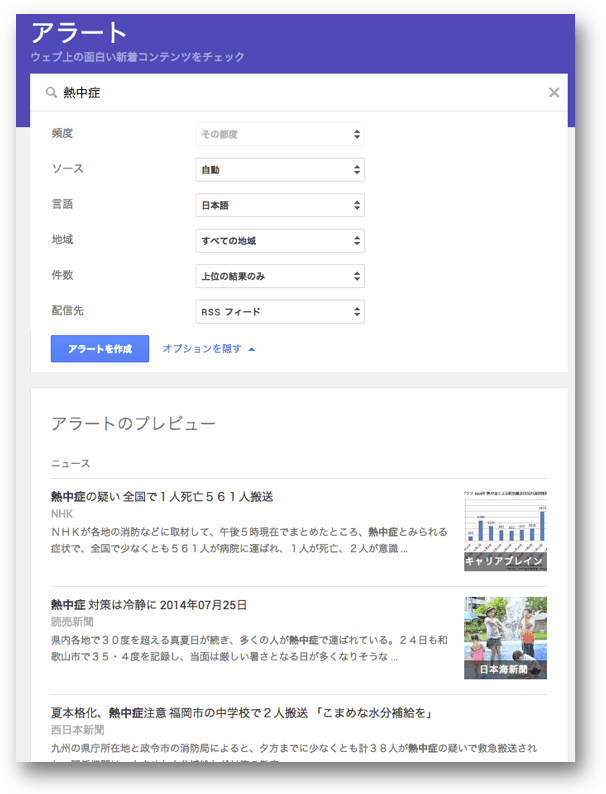606x794 pixels.
Task: Open headline 熱中症 対策は冷静に 2014年07月25日
Action: 149,605
